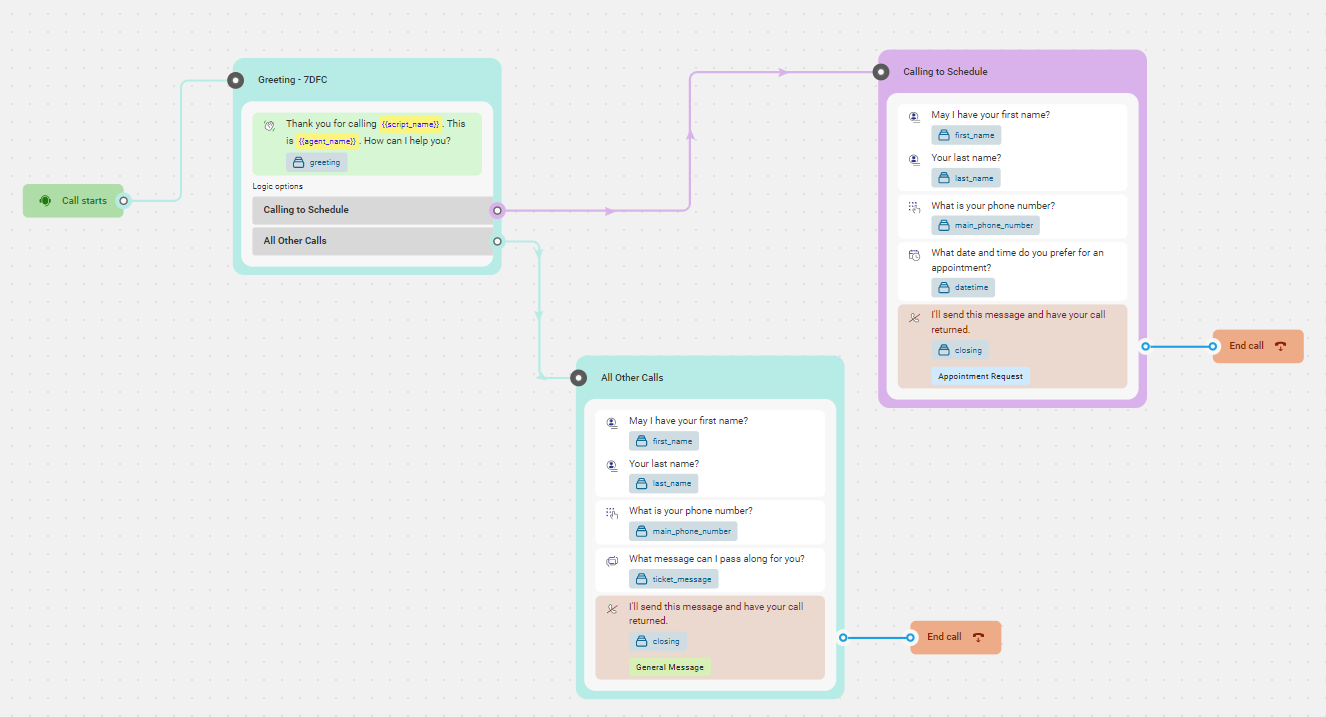The width and height of the screenshot is (1326, 717).
Task: Click the Call starts node
Action: point(73,200)
